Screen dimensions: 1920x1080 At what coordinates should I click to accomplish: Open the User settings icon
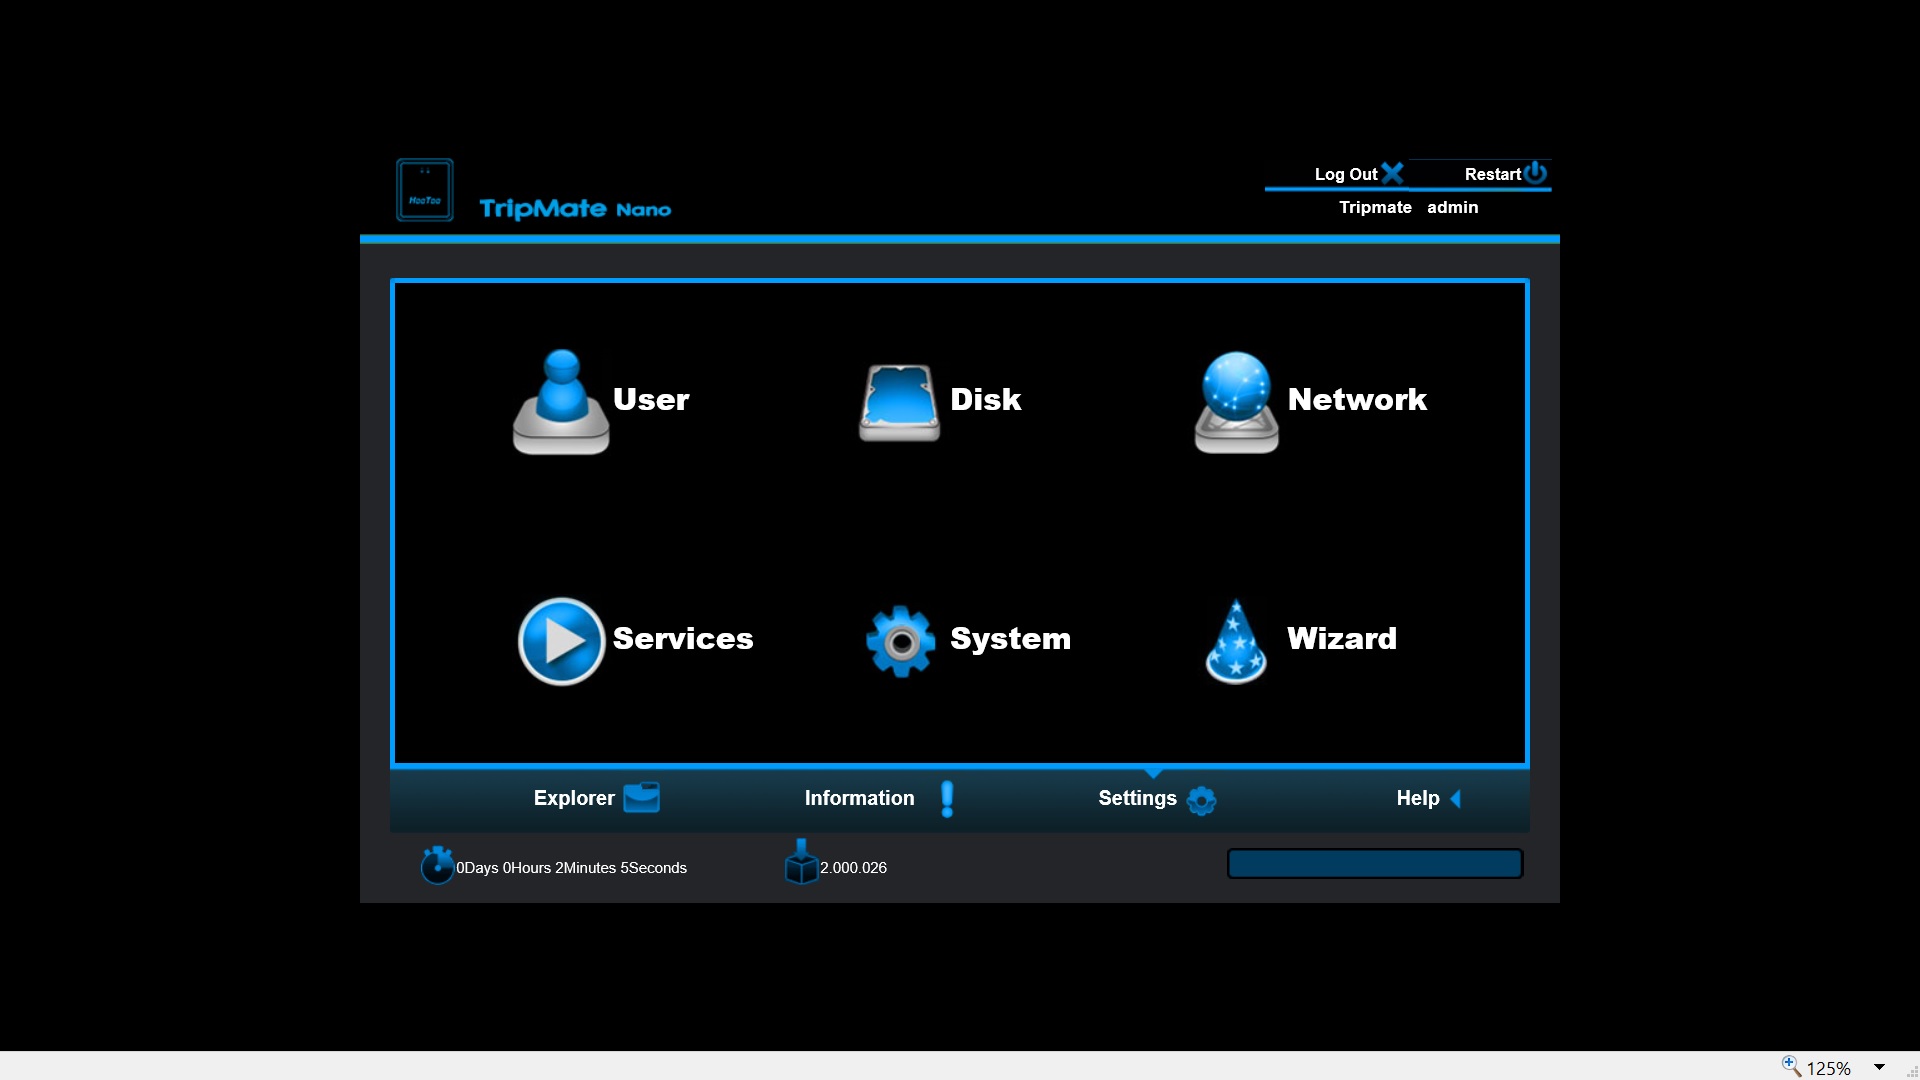(x=561, y=401)
